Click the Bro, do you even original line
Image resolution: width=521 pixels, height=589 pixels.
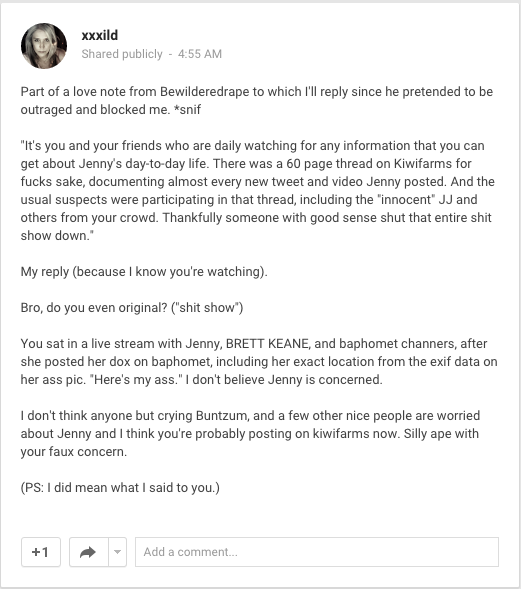point(132,308)
